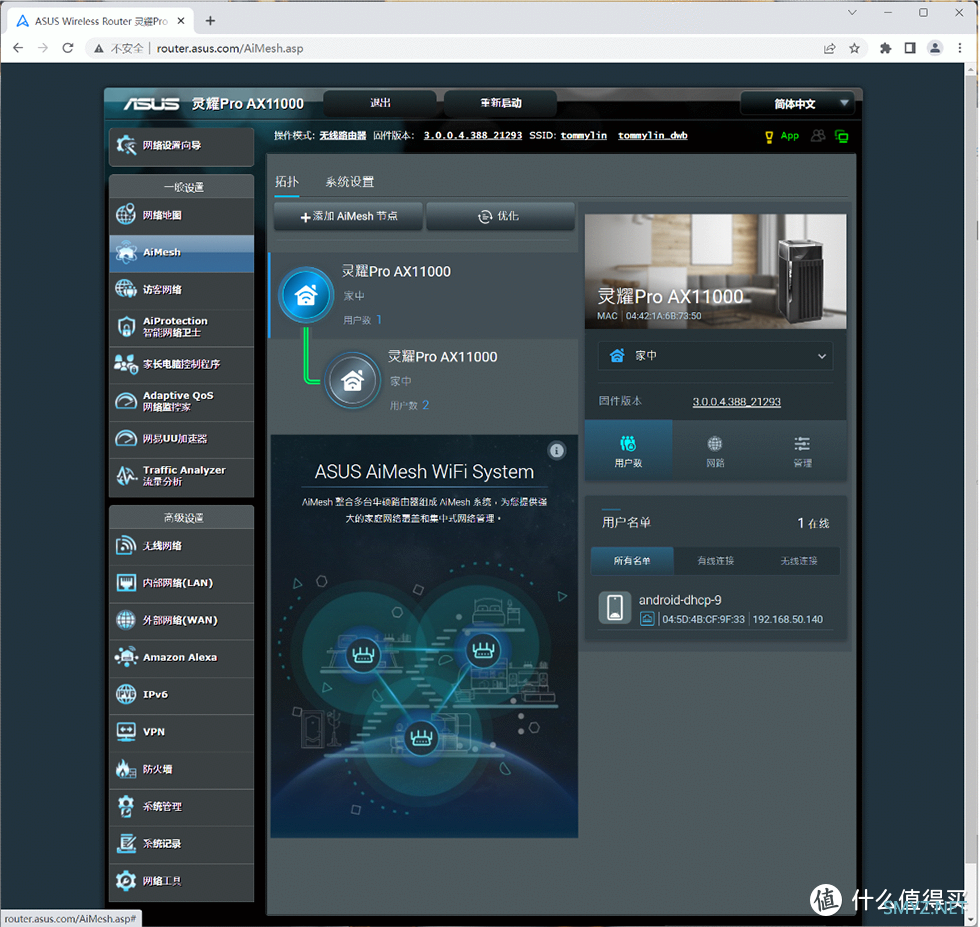Click the Firewall flame icon

[x=126, y=769]
